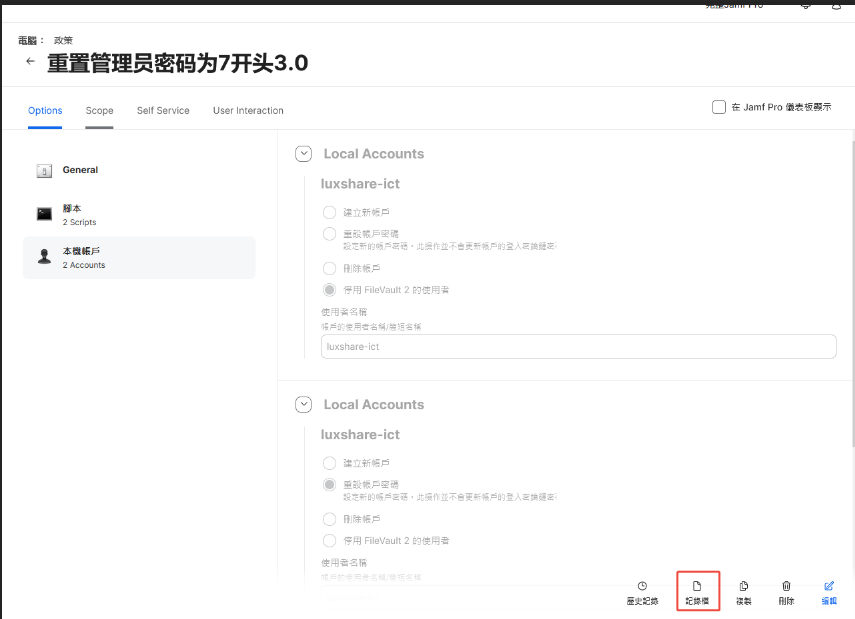Select 建立新帳戶 radio in first Local Accounts

[x=330, y=212]
